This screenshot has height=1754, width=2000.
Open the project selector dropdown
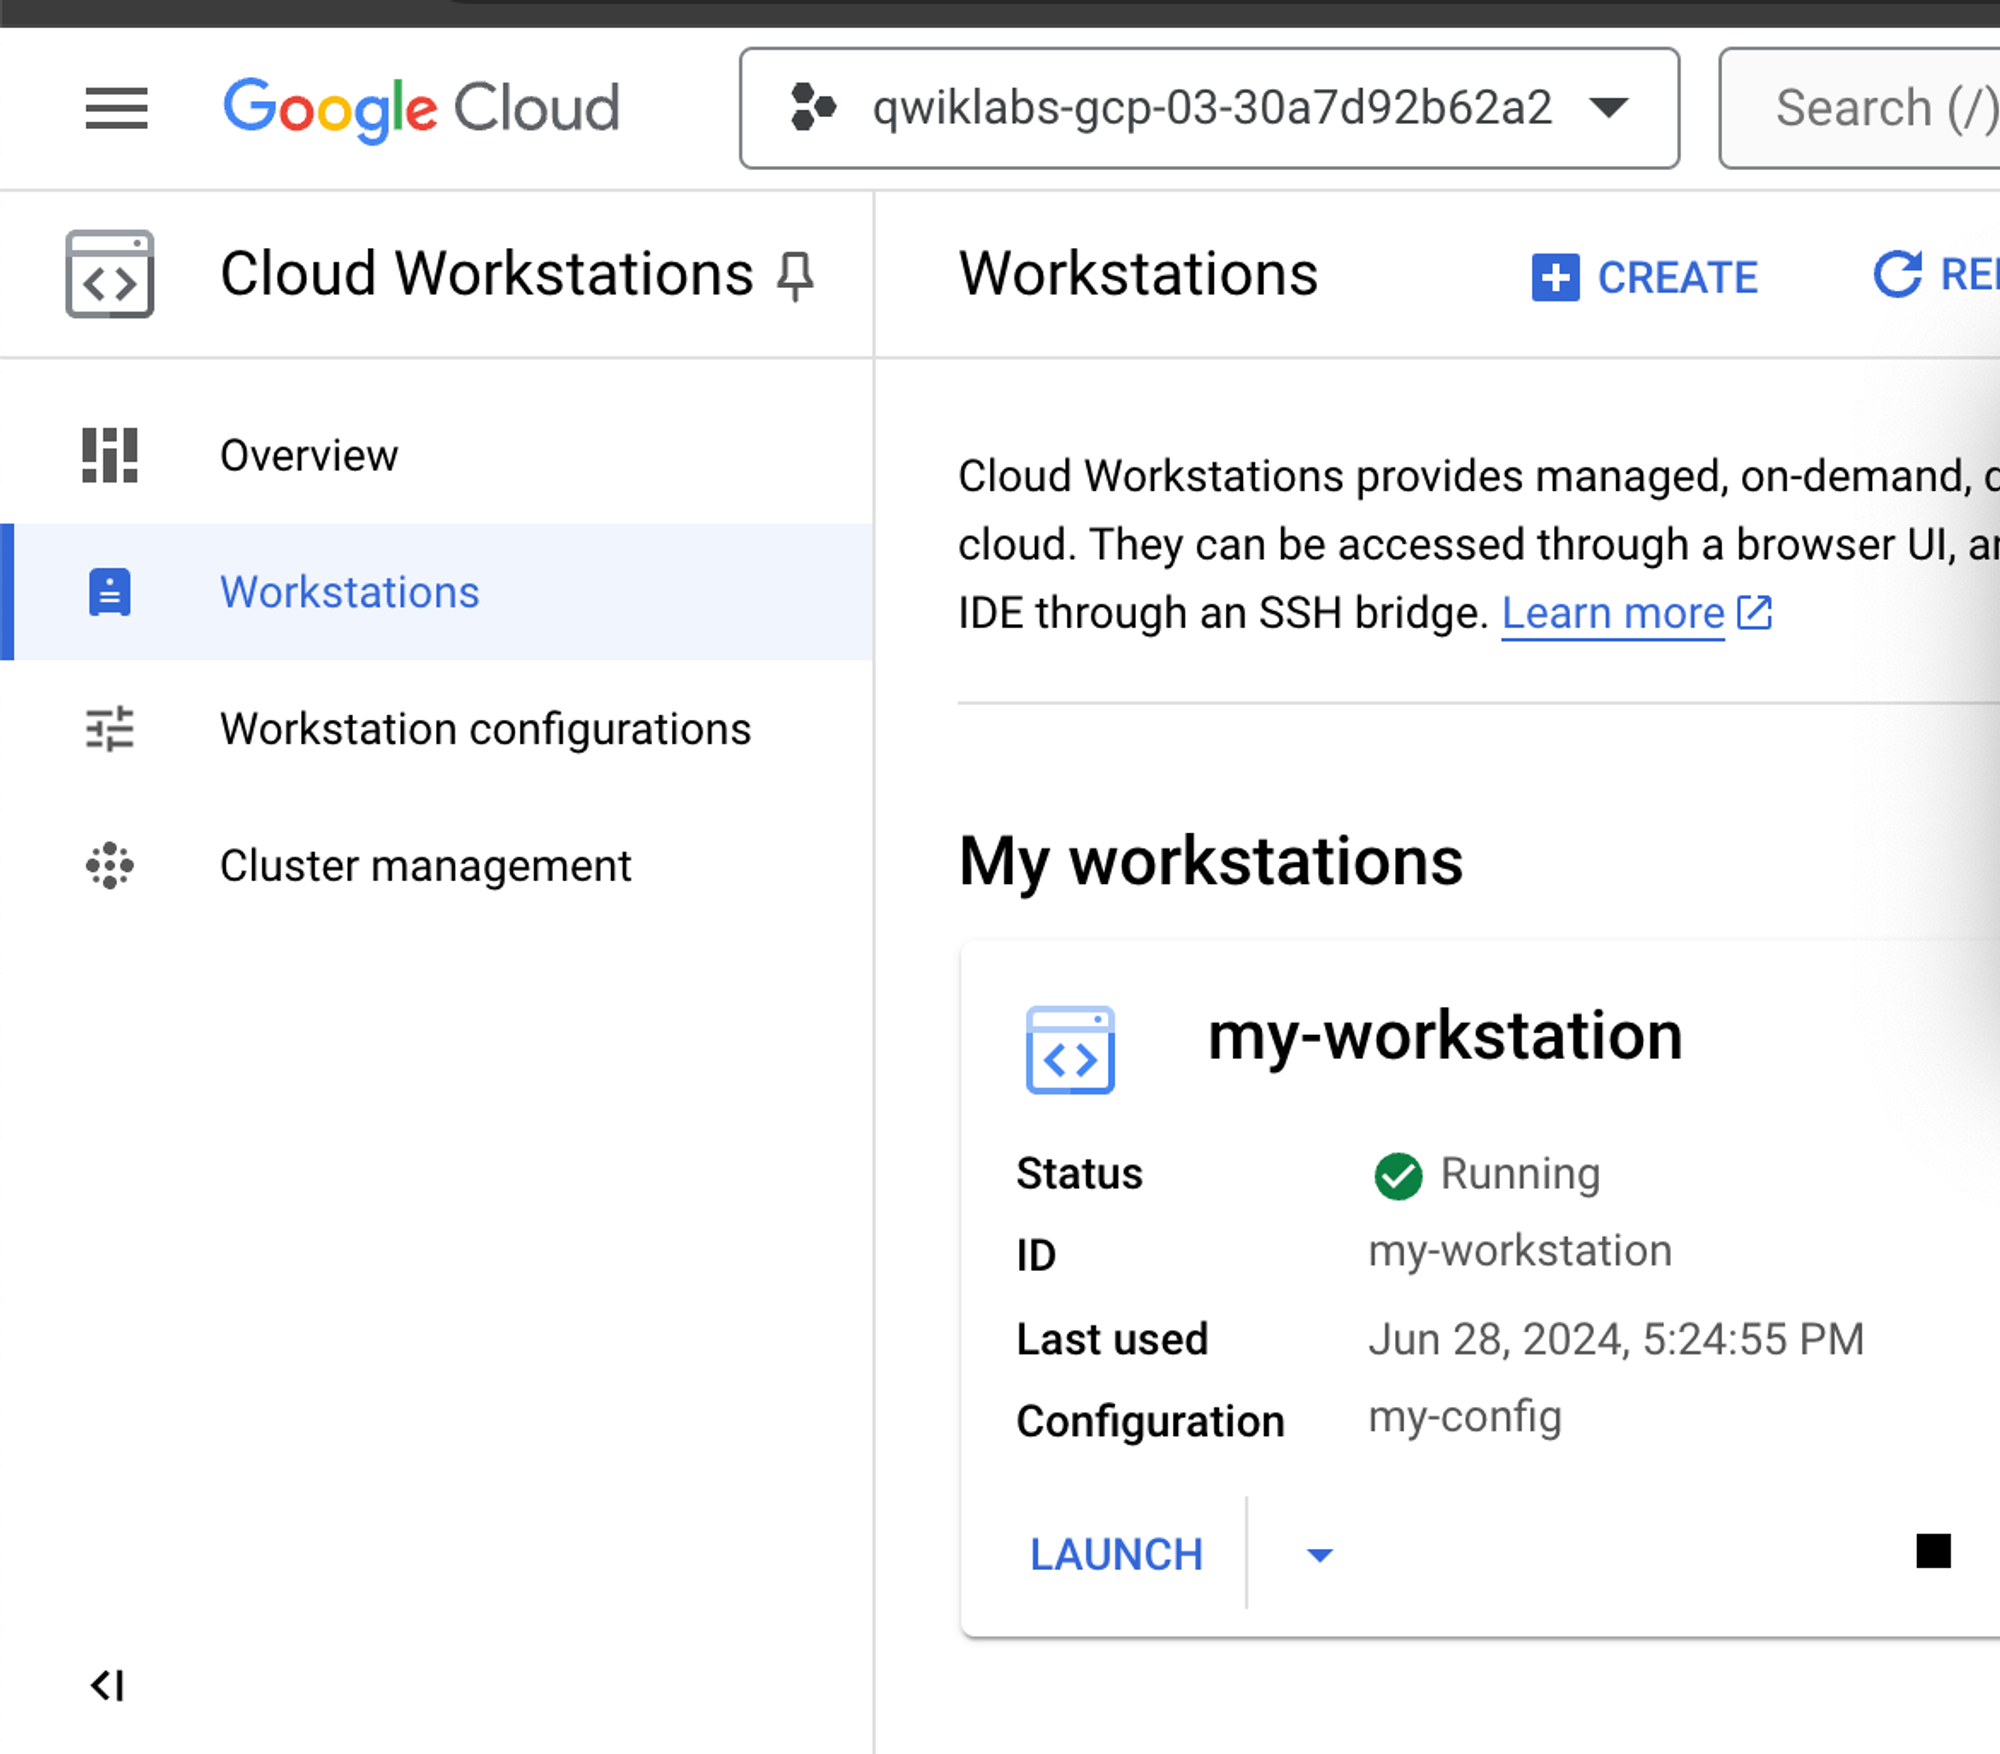click(1209, 108)
